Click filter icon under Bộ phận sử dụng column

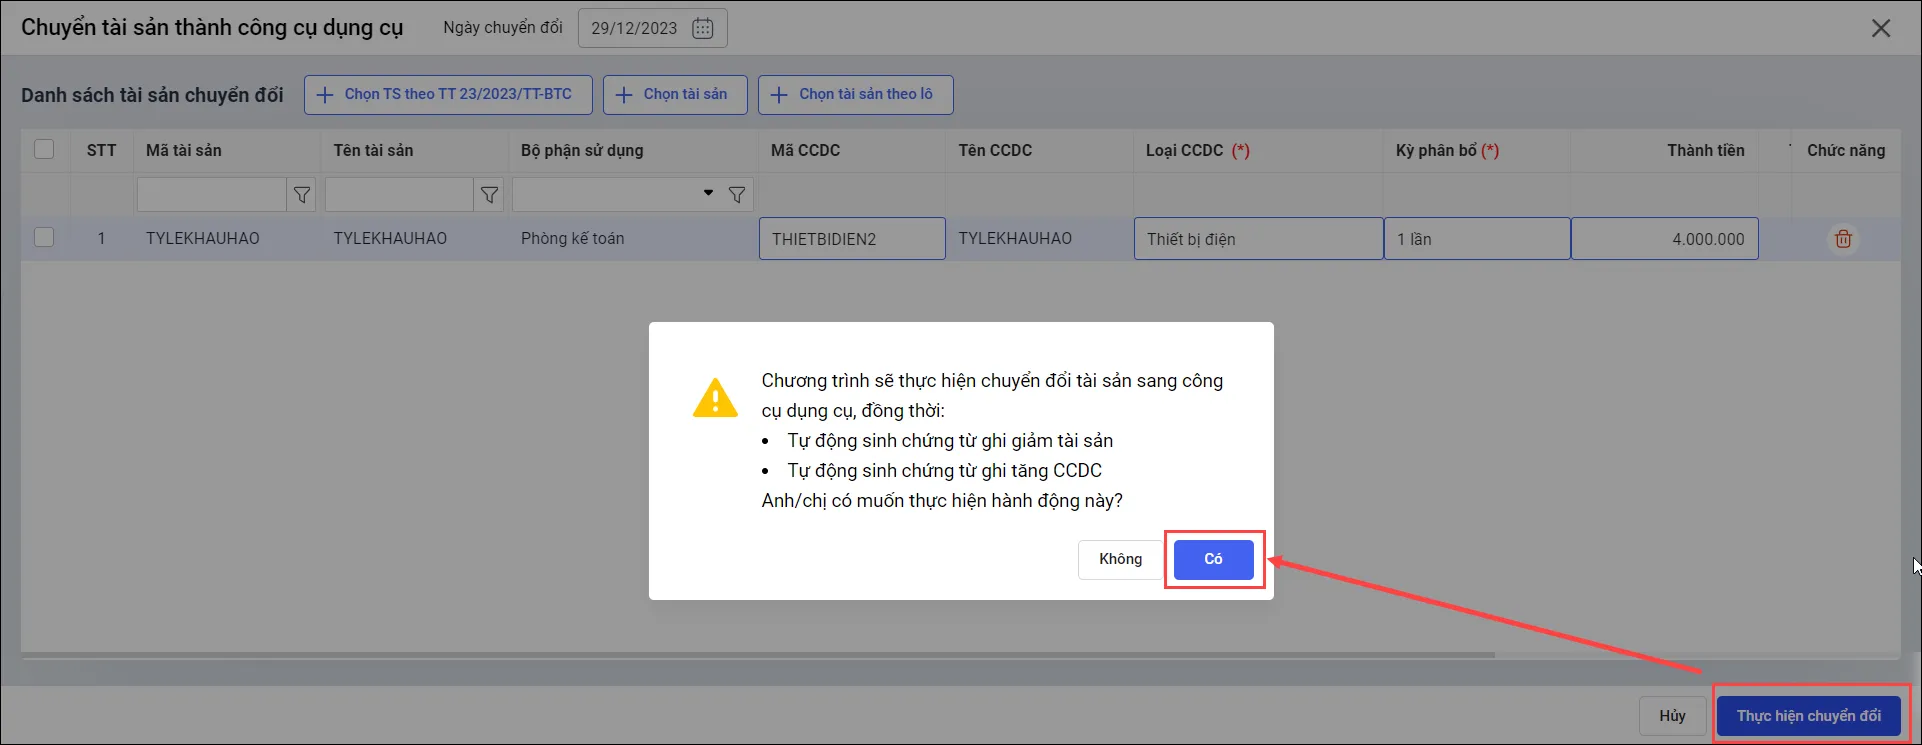point(737,195)
